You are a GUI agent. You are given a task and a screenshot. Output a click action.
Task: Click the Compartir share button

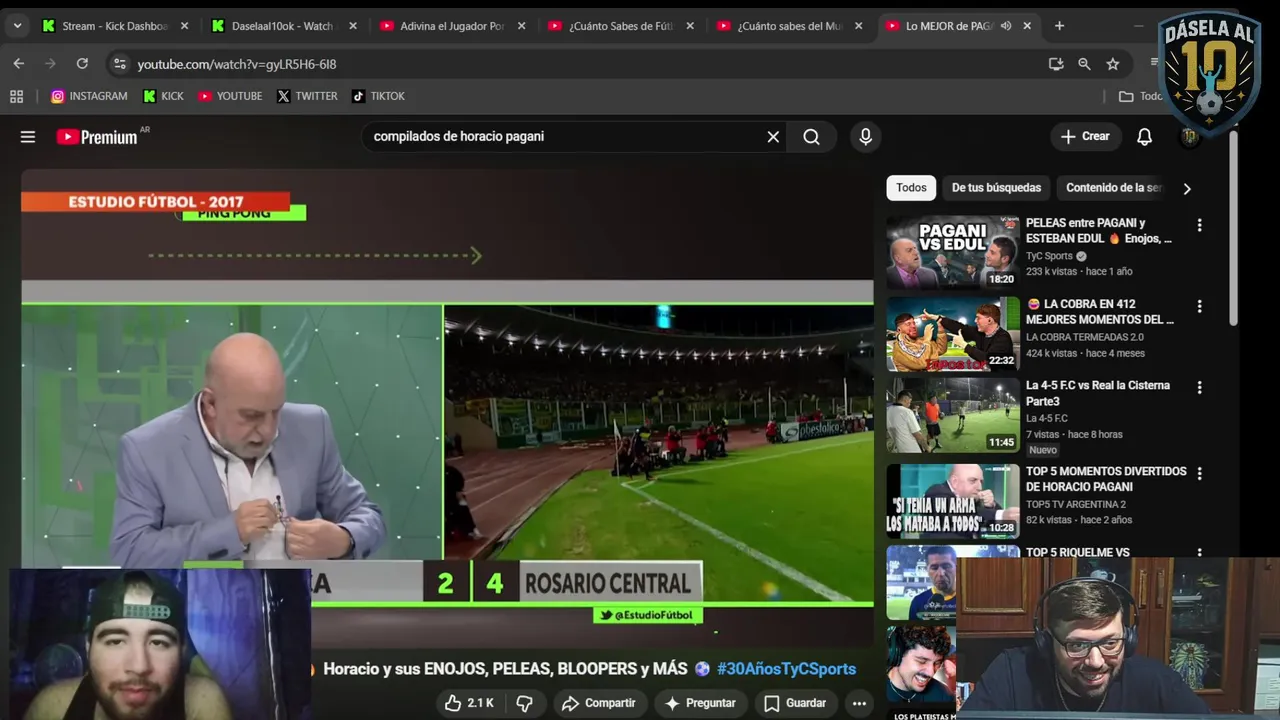[x=598, y=703]
